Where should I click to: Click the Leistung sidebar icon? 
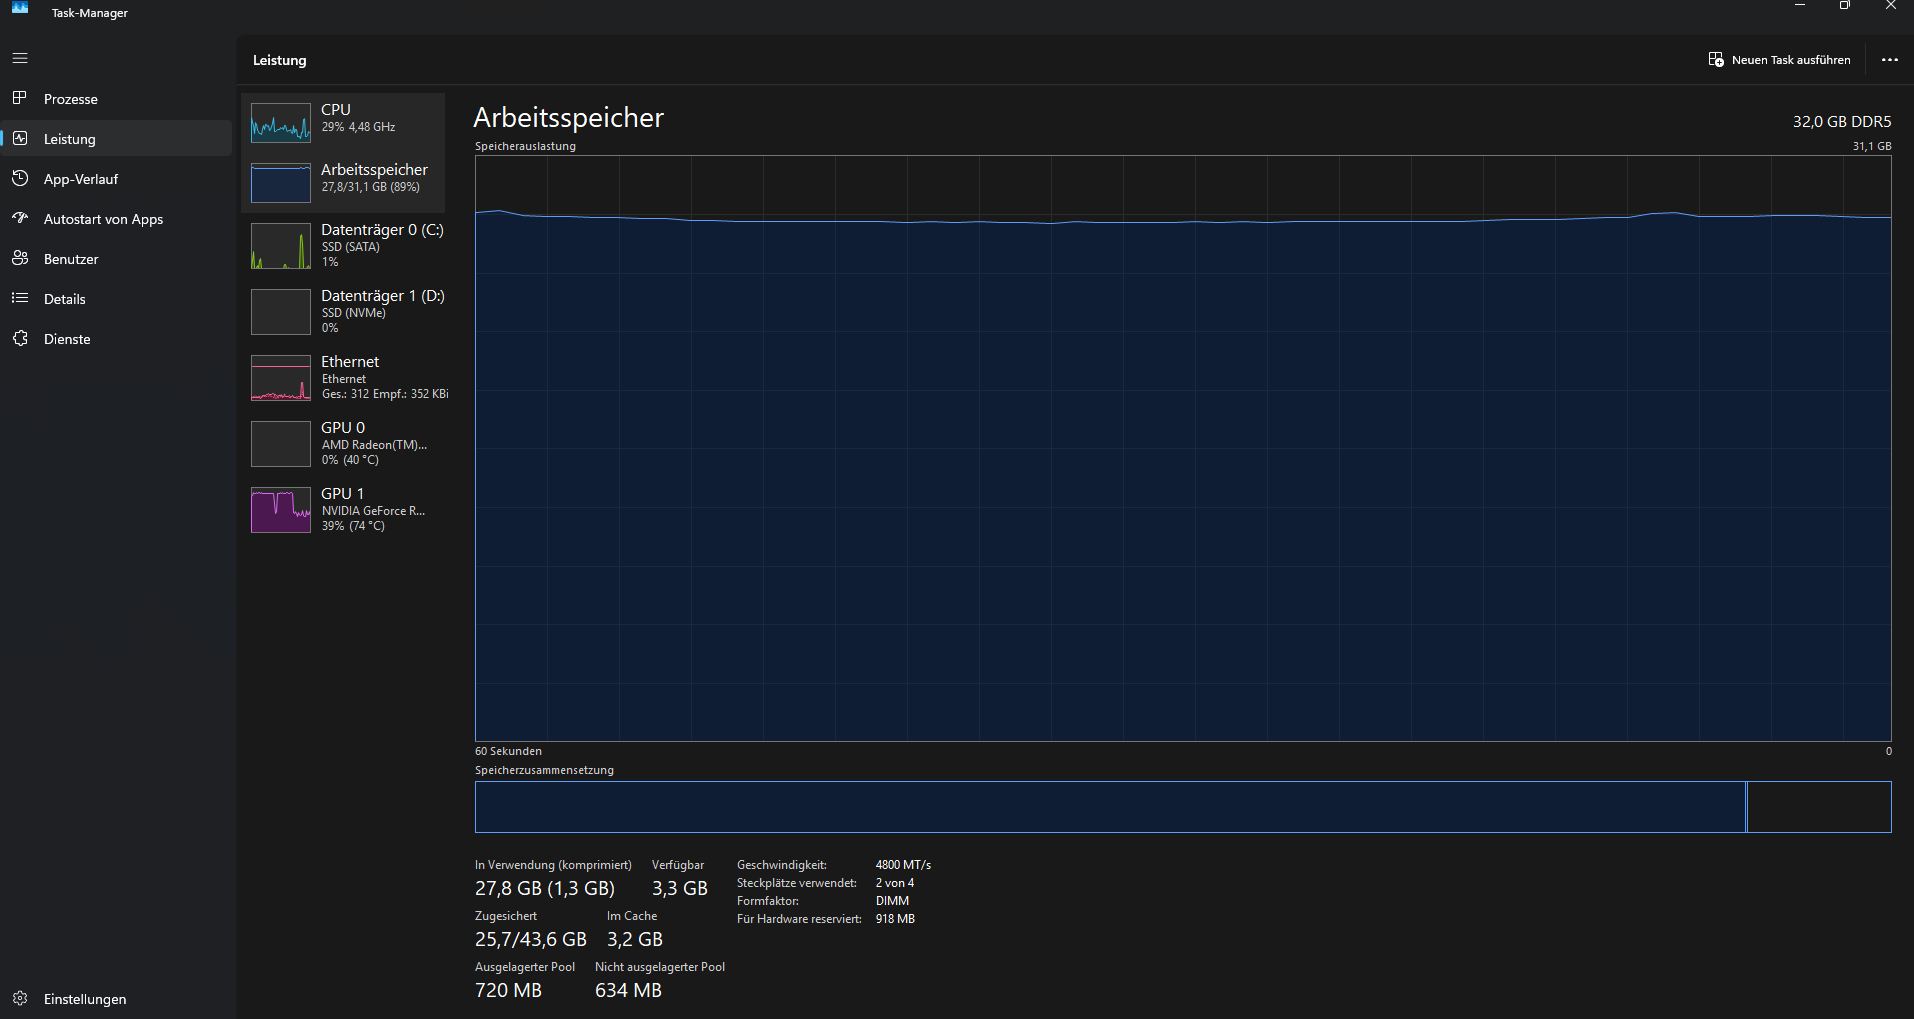pos(20,138)
